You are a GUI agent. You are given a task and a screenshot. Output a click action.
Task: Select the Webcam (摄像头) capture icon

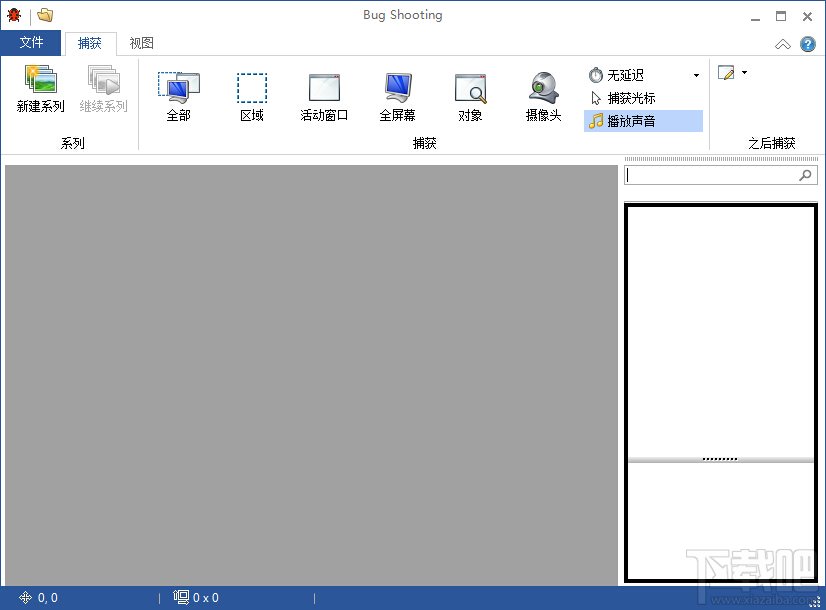[543, 88]
